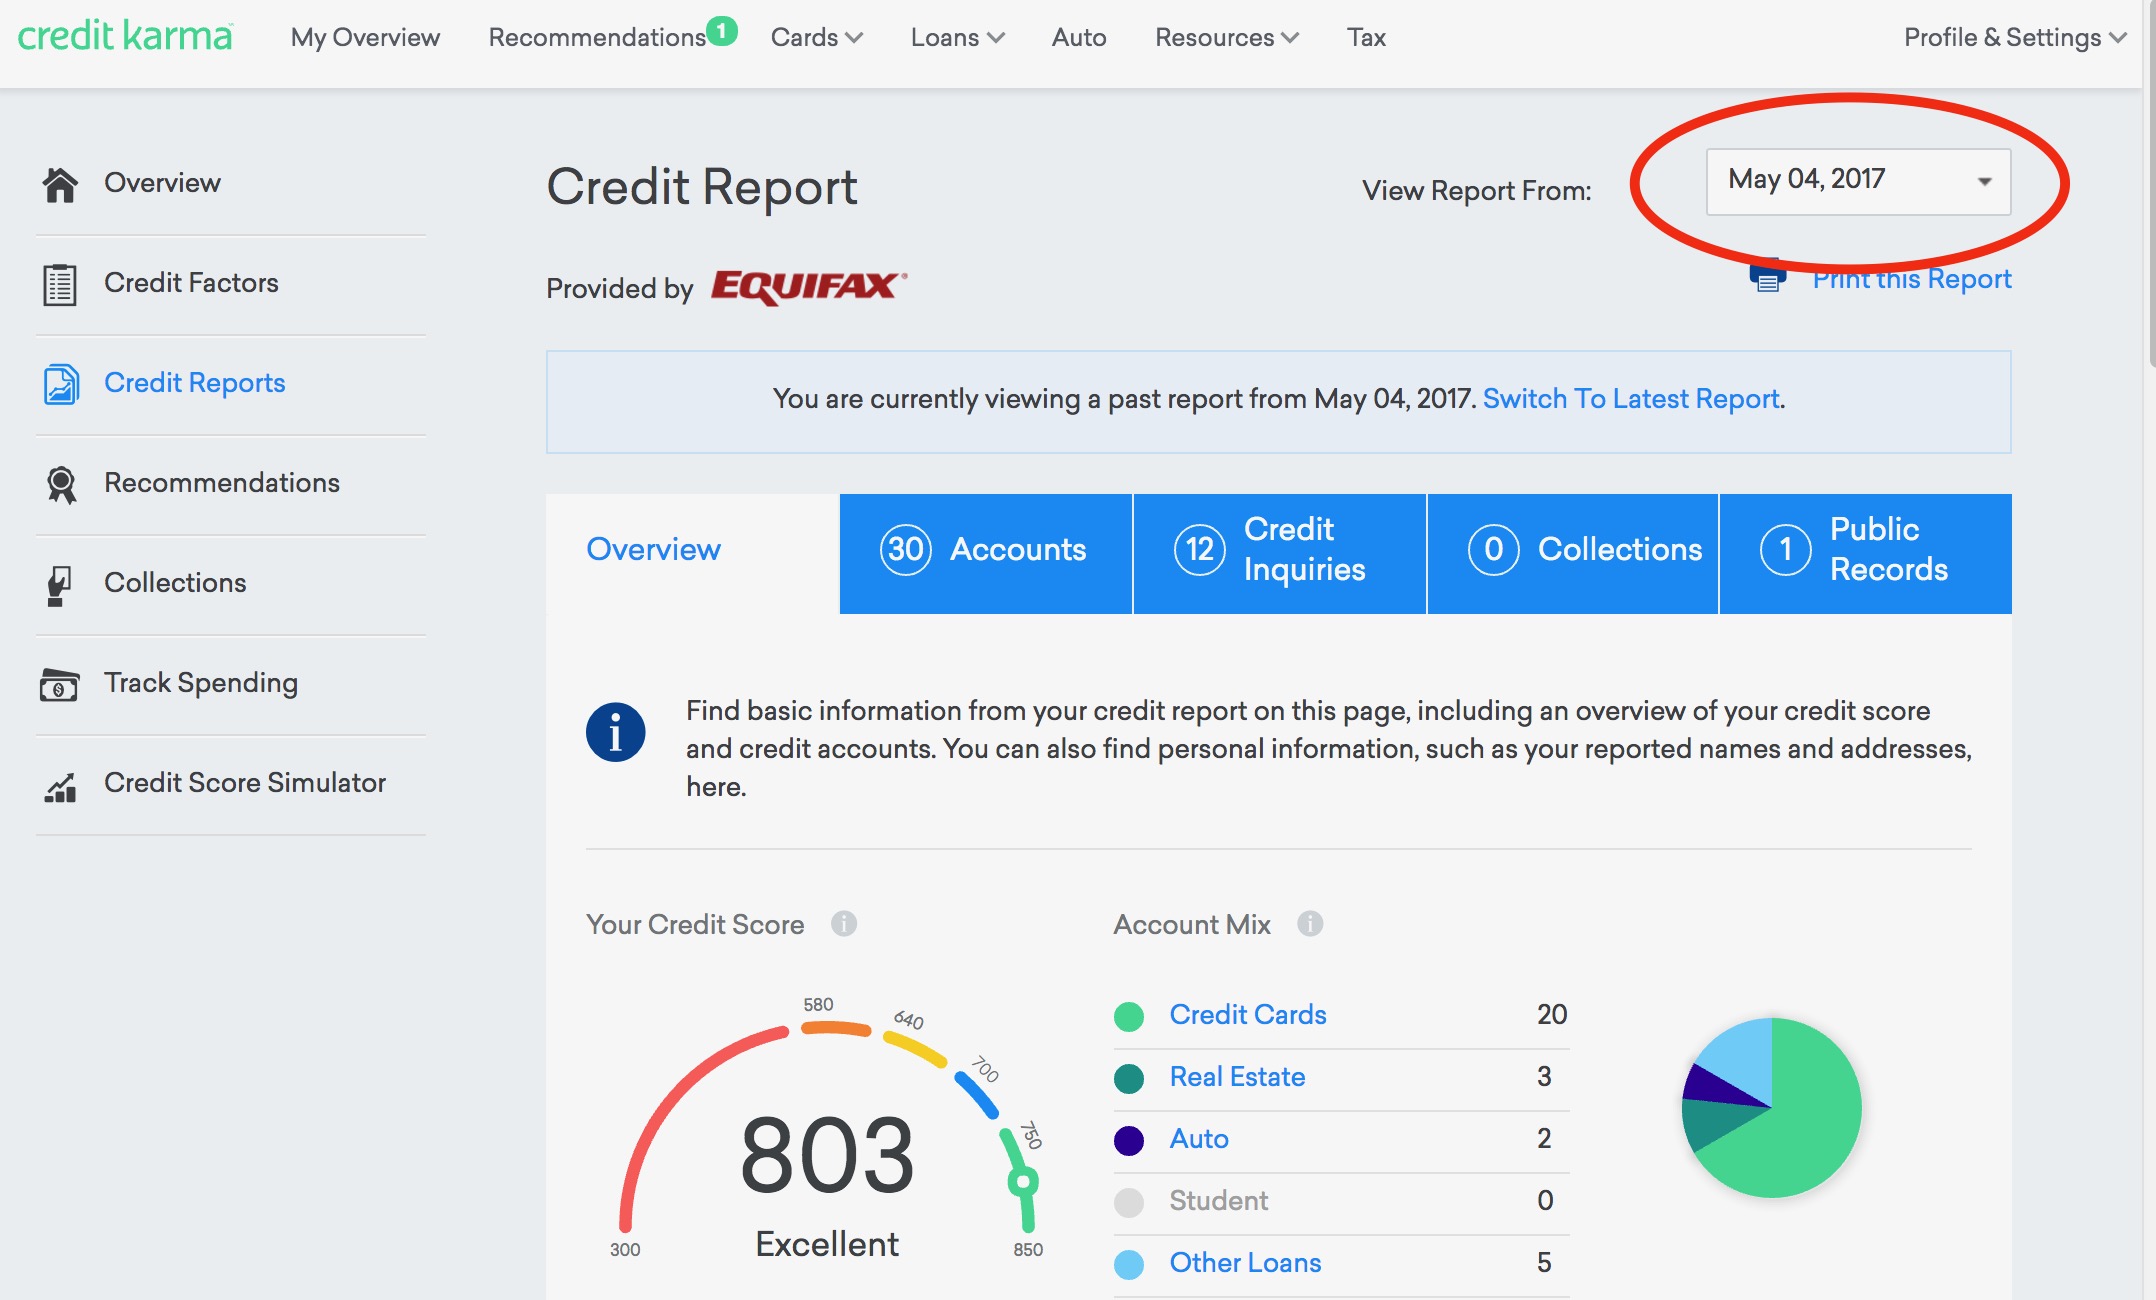Click the Recommendations notification badge showing 1
The image size is (2156, 1300).
[722, 31]
